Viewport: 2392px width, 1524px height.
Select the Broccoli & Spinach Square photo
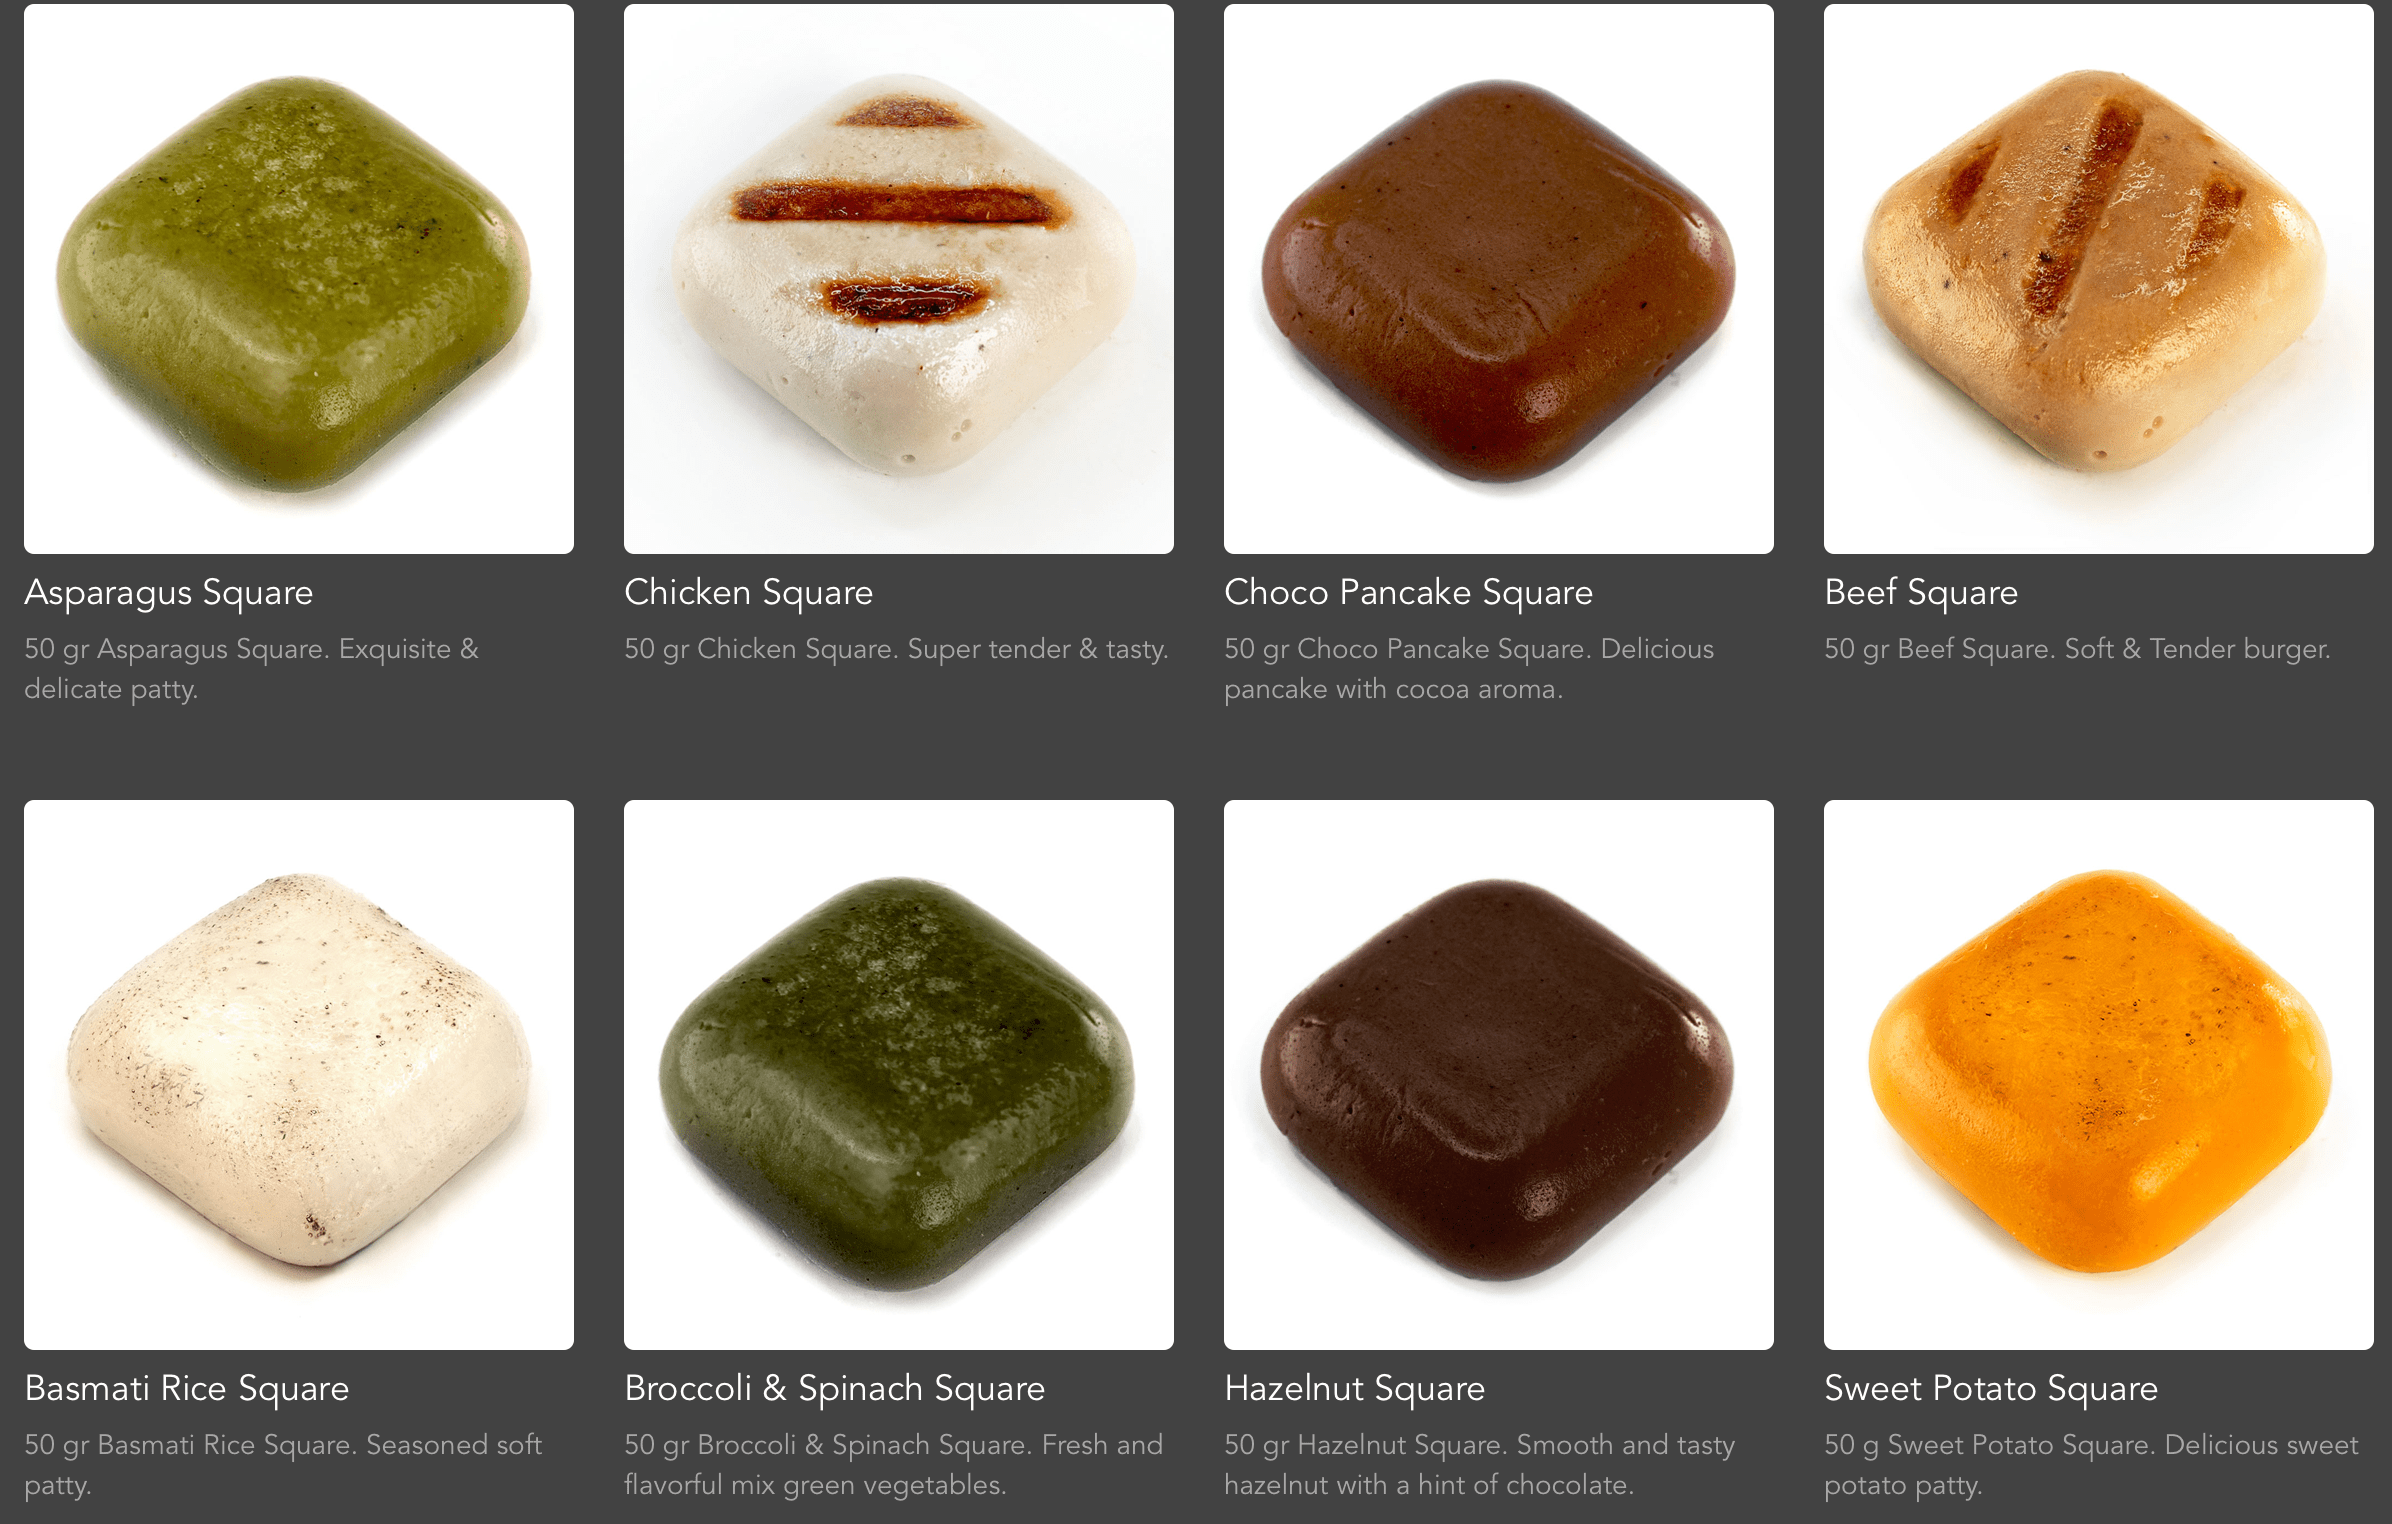pos(899,1075)
